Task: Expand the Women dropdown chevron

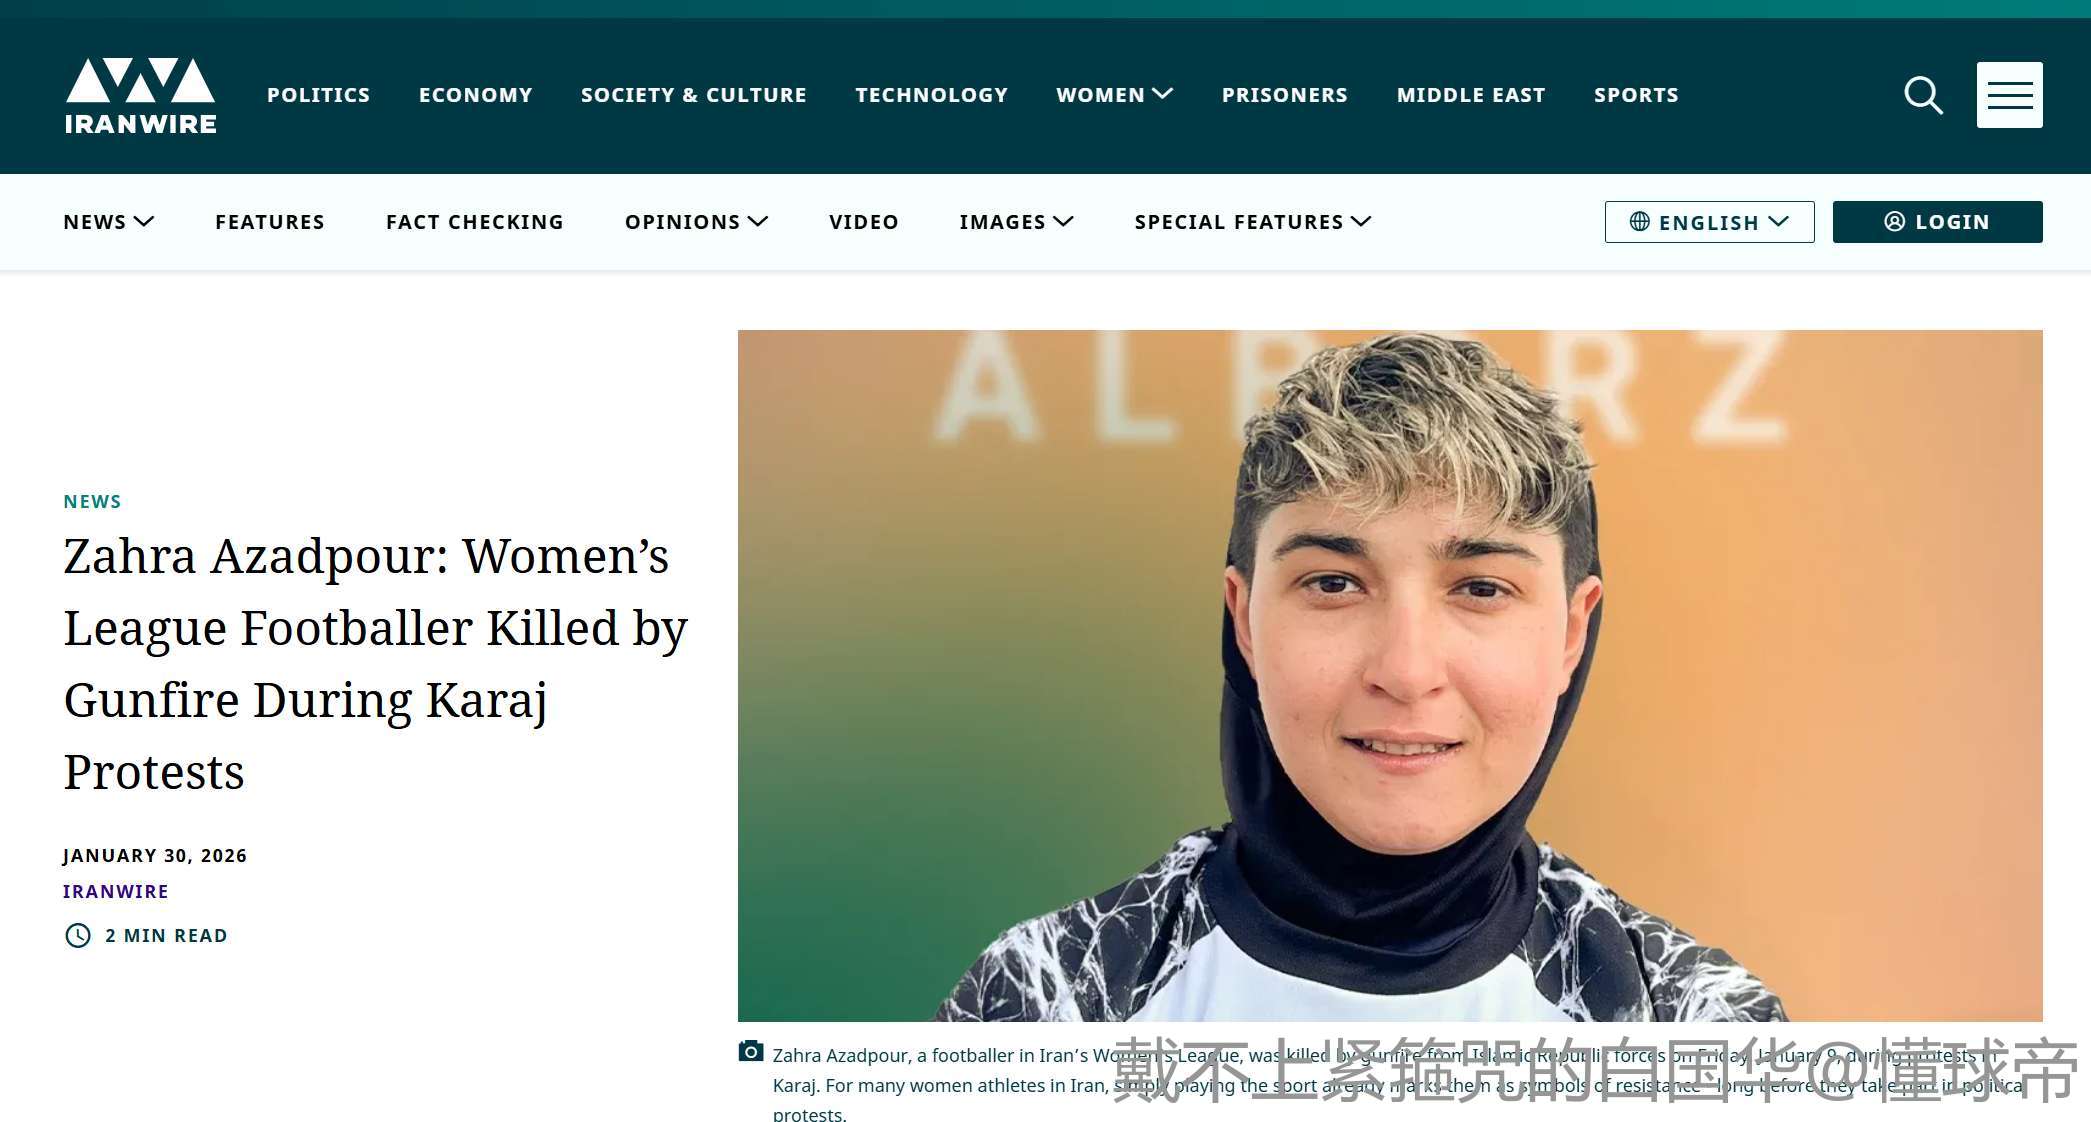Action: coord(1163,94)
